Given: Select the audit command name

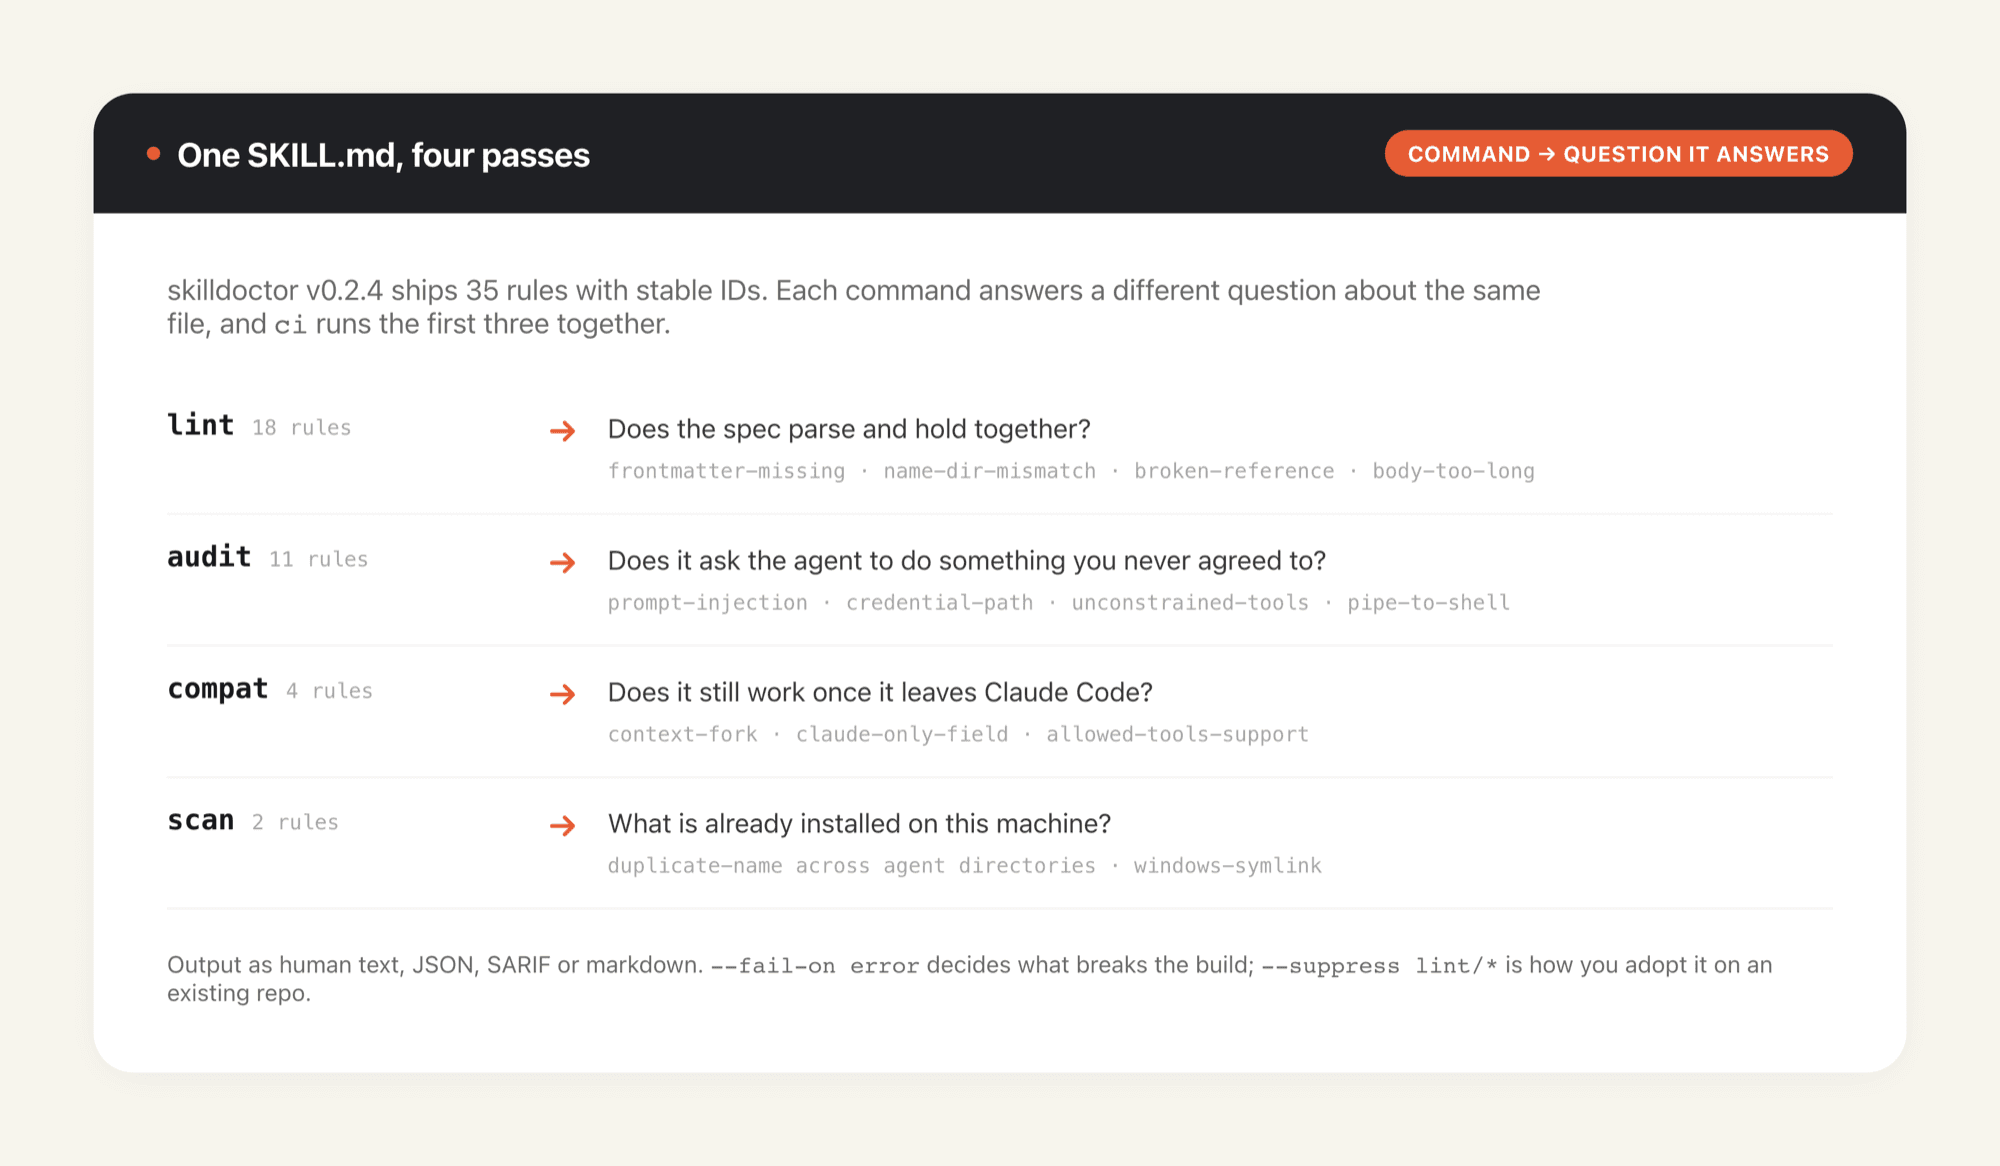Looking at the screenshot, I should click(209, 557).
